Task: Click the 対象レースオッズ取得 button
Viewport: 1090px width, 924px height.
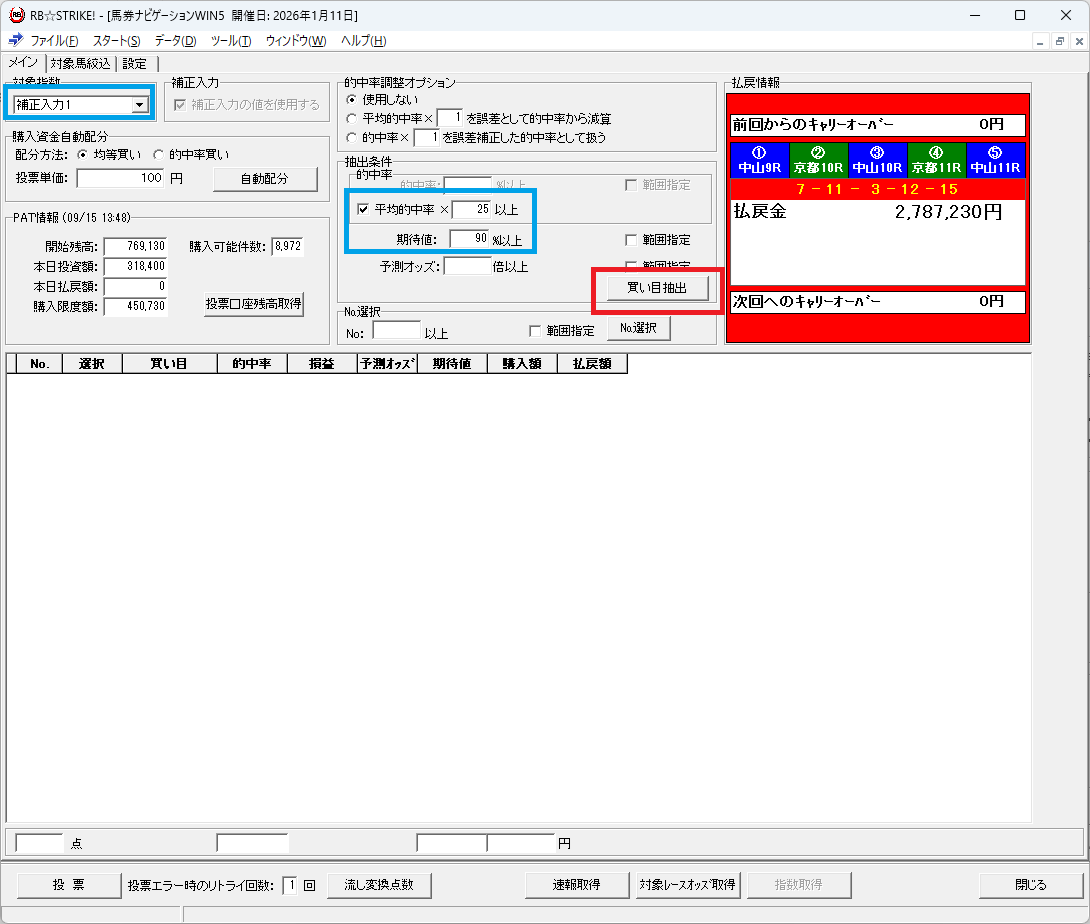Action: point(688,885)
